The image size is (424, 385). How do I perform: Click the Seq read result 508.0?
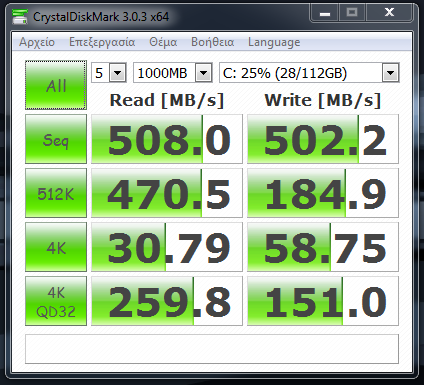[x=167, y=139]
